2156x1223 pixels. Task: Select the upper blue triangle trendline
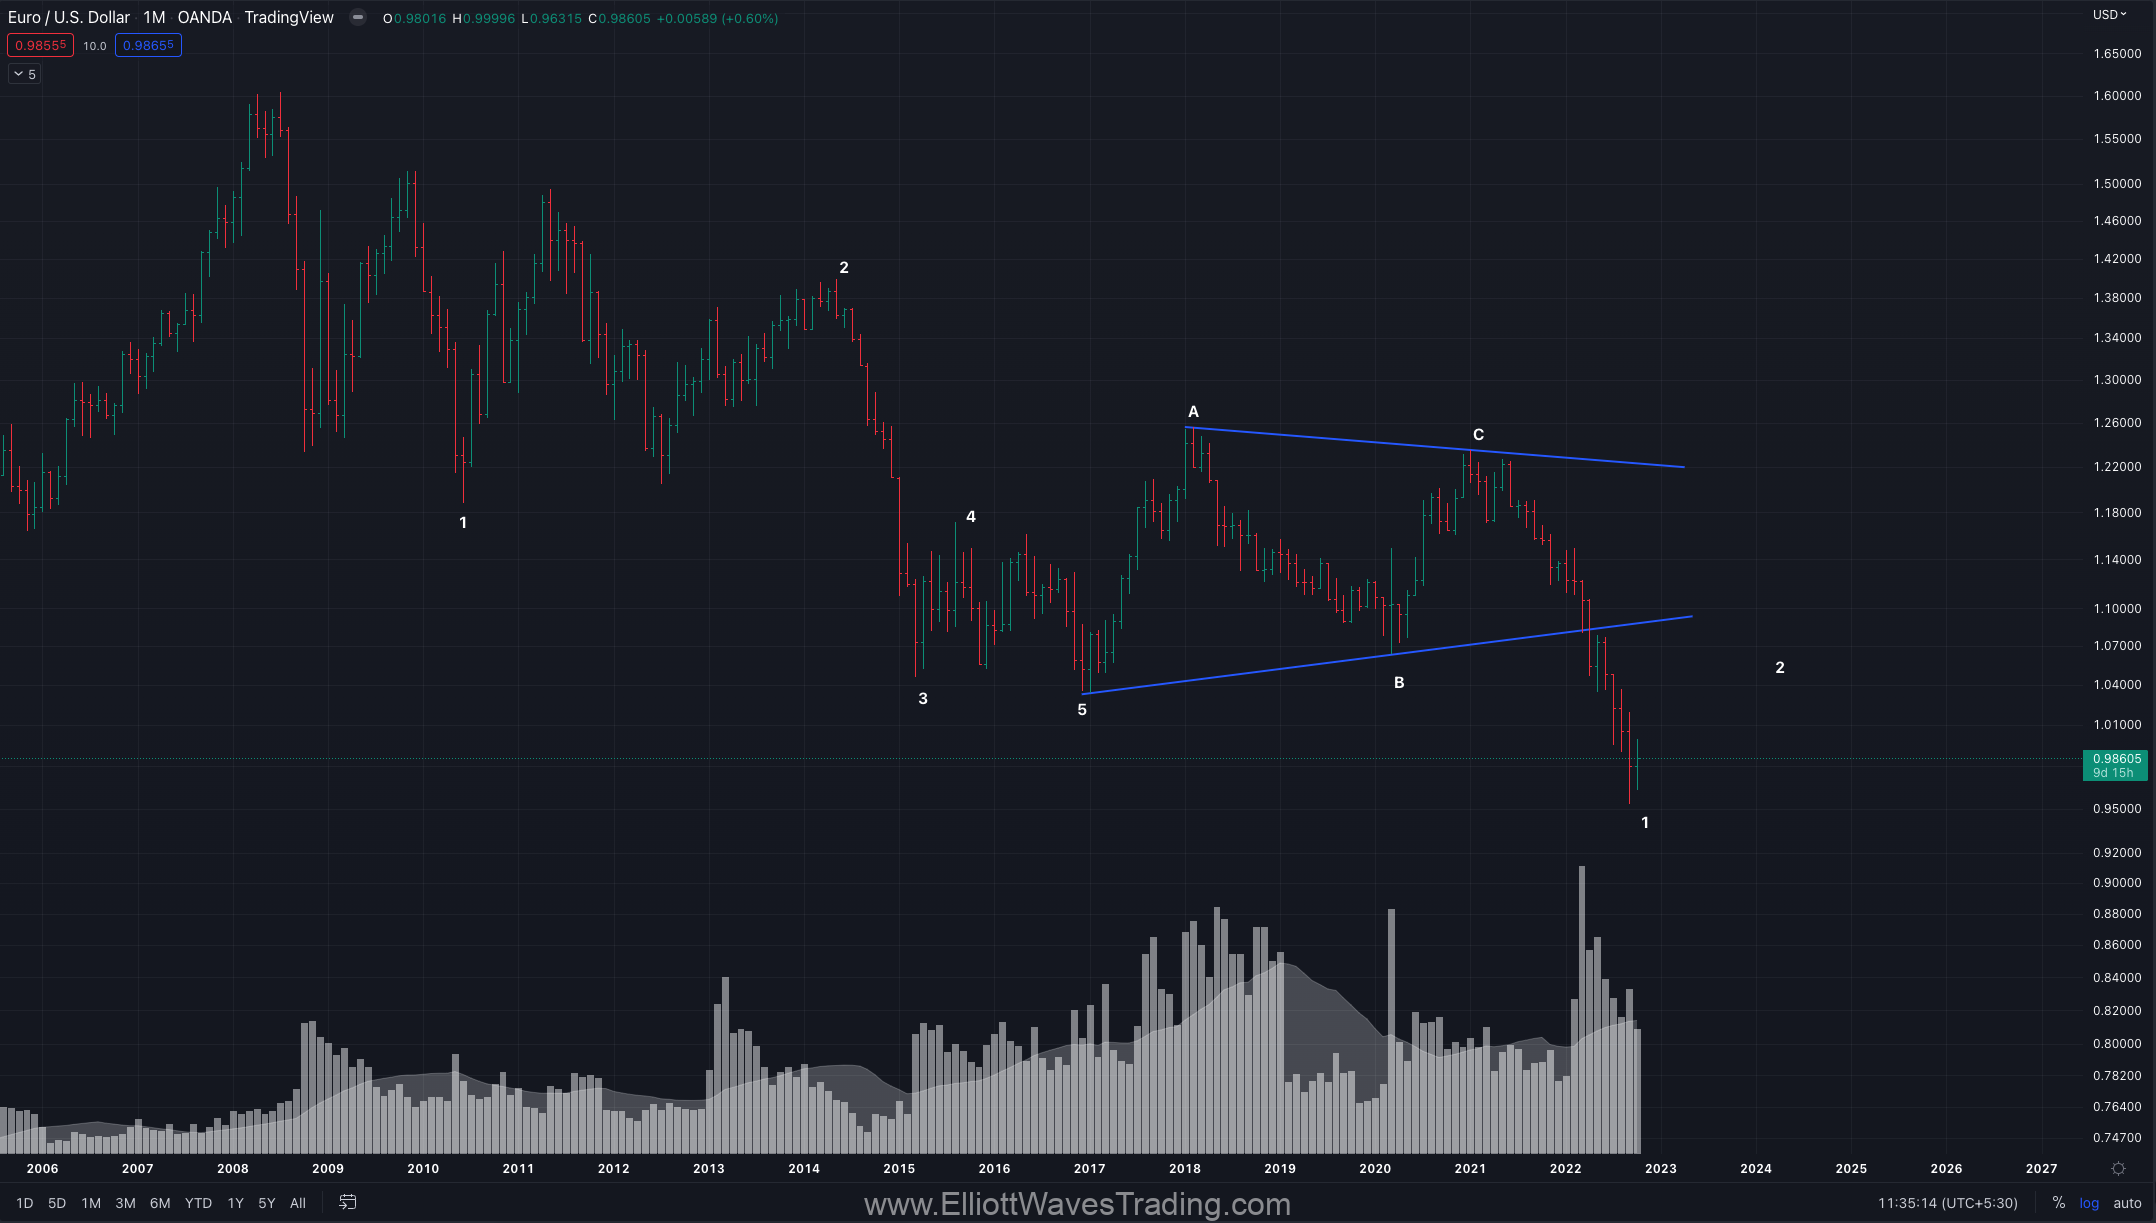tap(1435, 447)
